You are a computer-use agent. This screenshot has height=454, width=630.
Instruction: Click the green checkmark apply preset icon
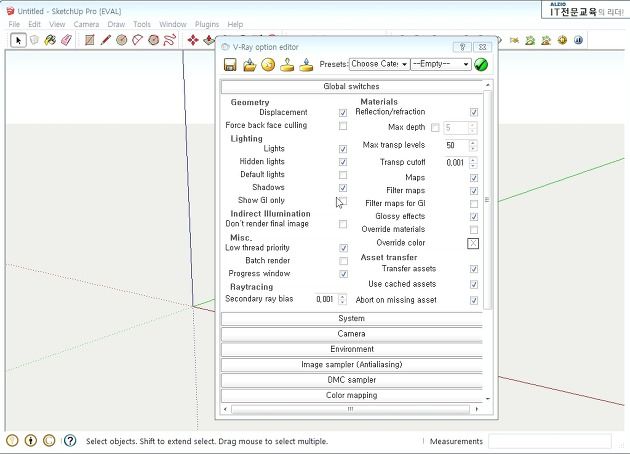[481, 64]
